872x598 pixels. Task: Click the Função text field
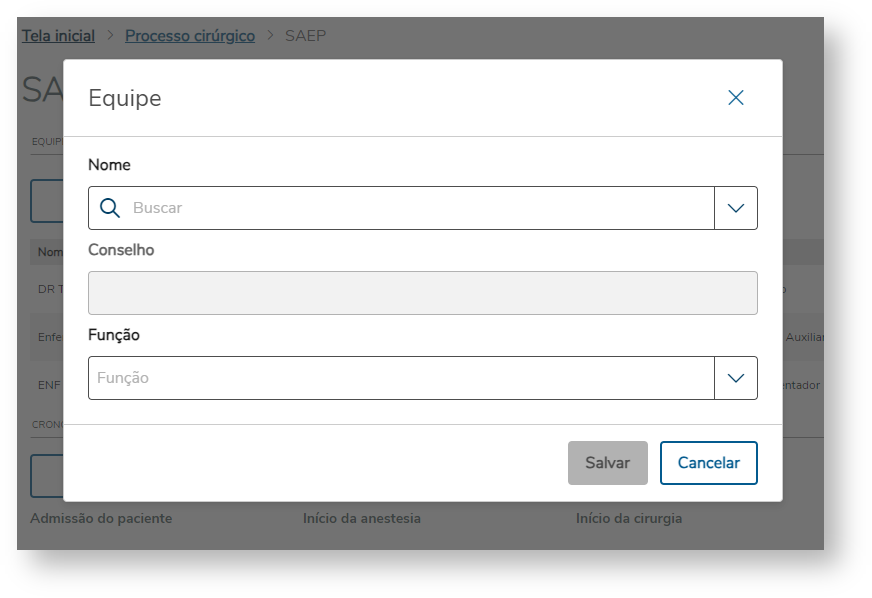(400, 378)
